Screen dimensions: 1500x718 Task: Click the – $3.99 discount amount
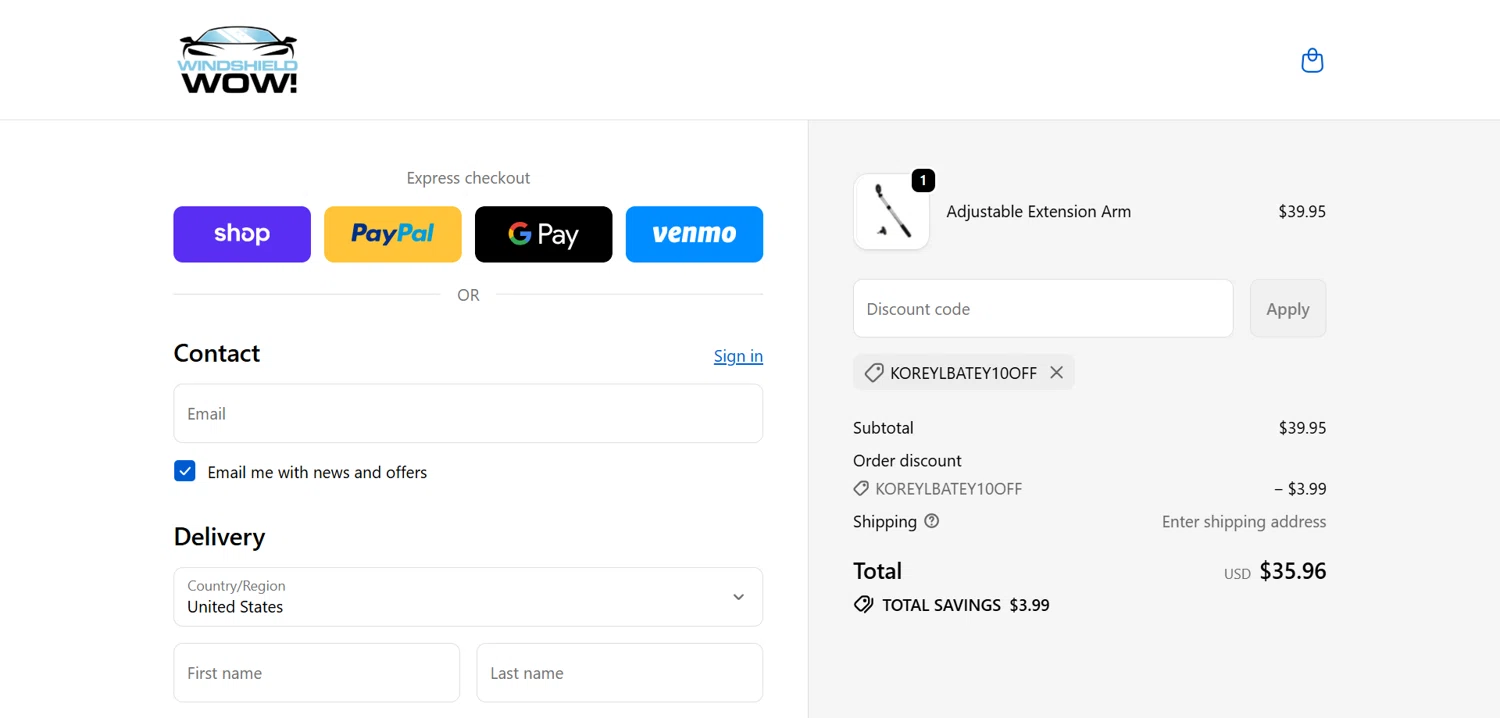1300,489
